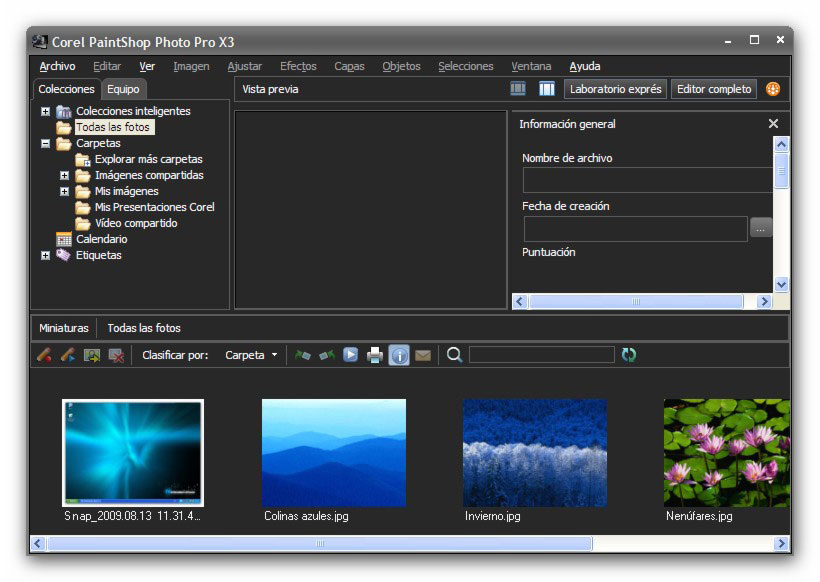This screenshot has width=820, height=582.
Task: Click the printer icon
Action: click(x=374, y=356)
